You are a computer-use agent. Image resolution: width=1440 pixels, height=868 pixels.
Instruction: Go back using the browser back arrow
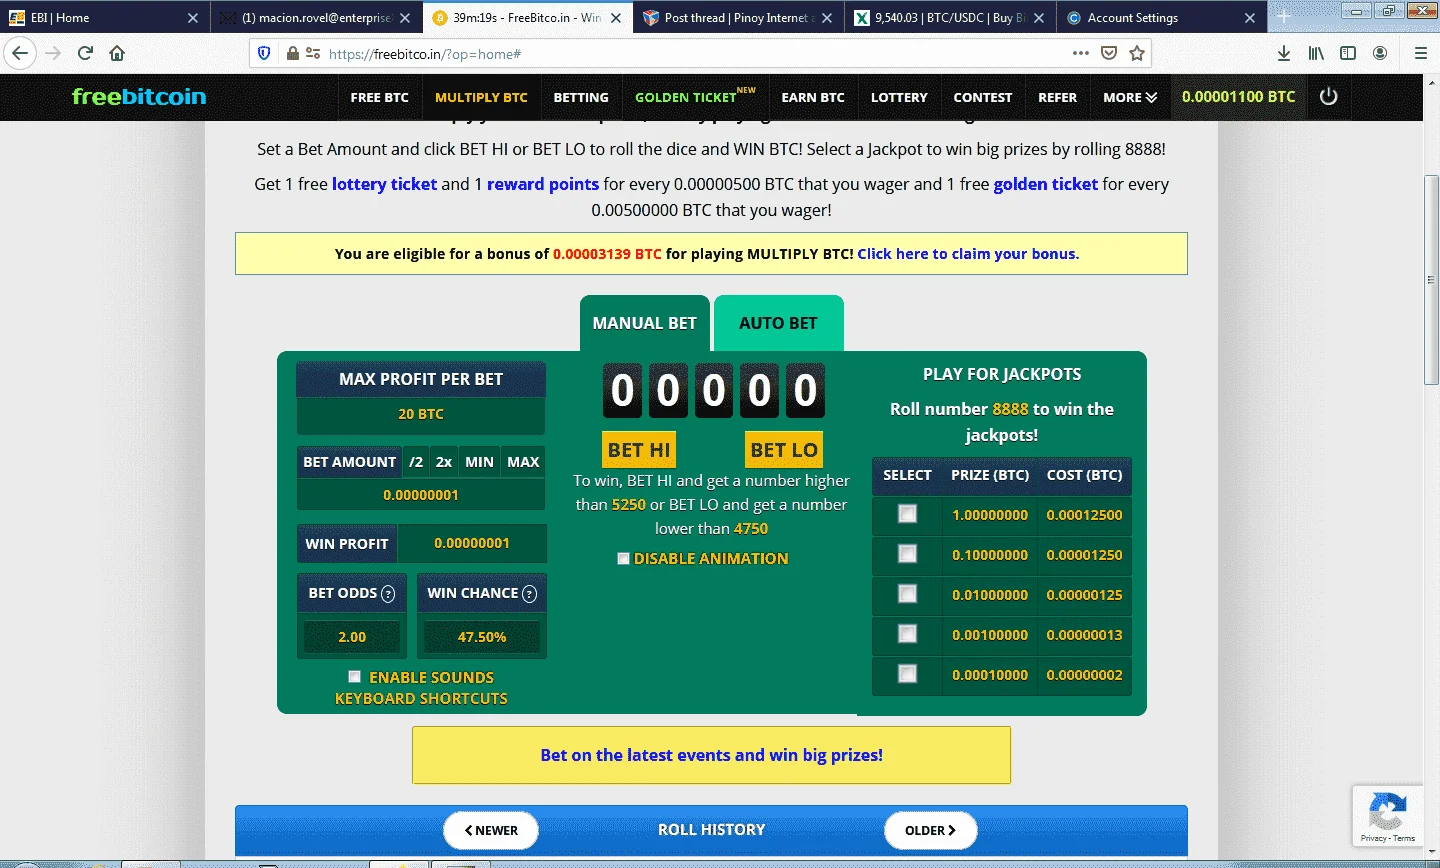point(20,53)
